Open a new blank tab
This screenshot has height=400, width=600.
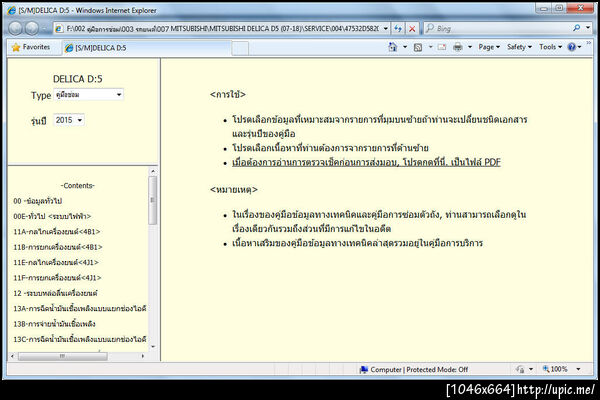pos(240,48)
